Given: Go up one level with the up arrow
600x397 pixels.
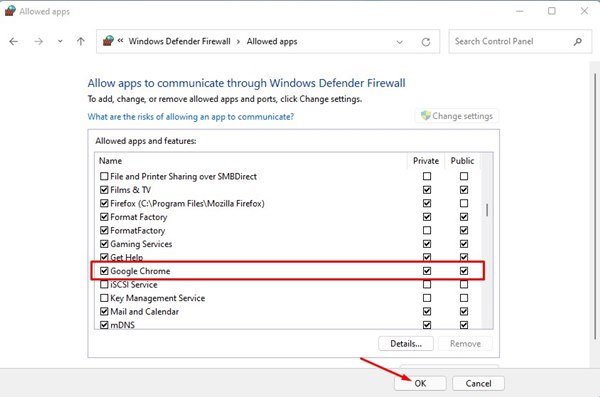Looking at the screenshot, I should coord(80,41).
